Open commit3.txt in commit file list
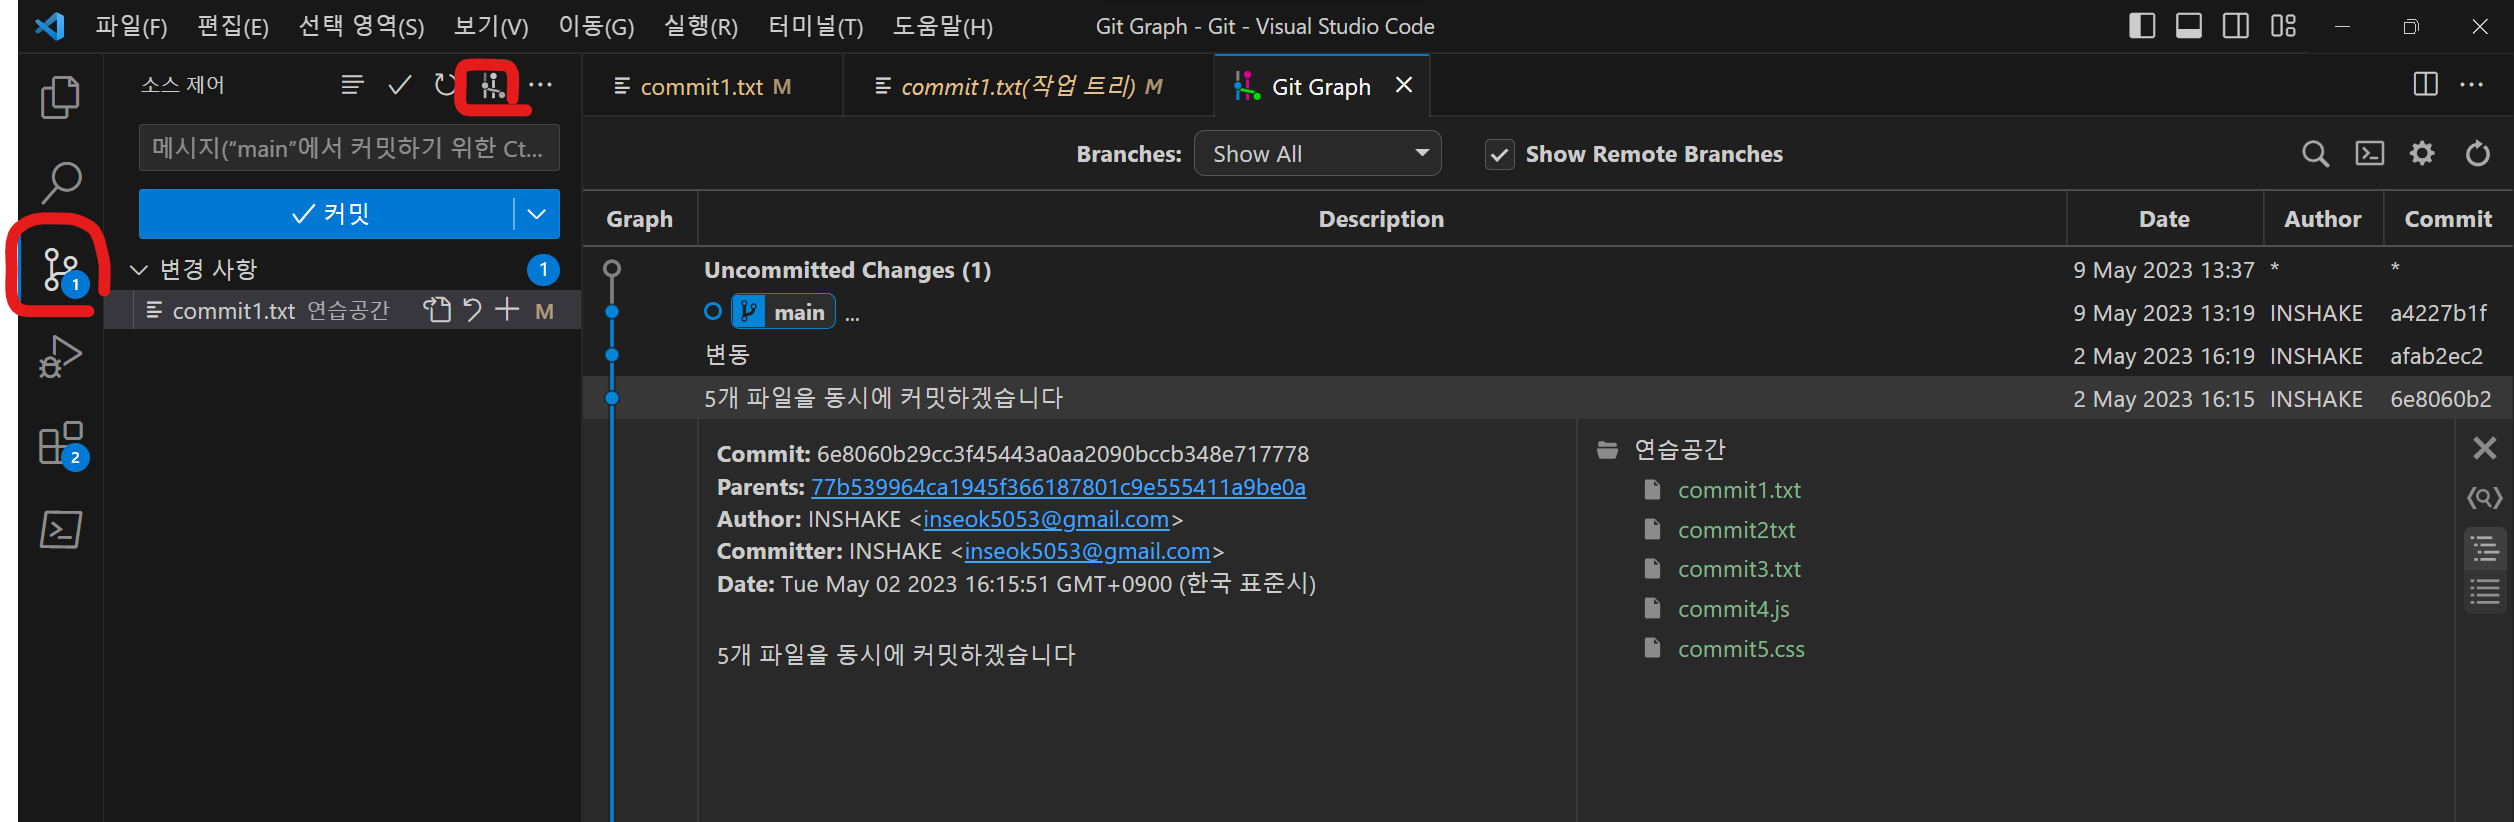The image size is (2514, 822). coord(1739,569)
